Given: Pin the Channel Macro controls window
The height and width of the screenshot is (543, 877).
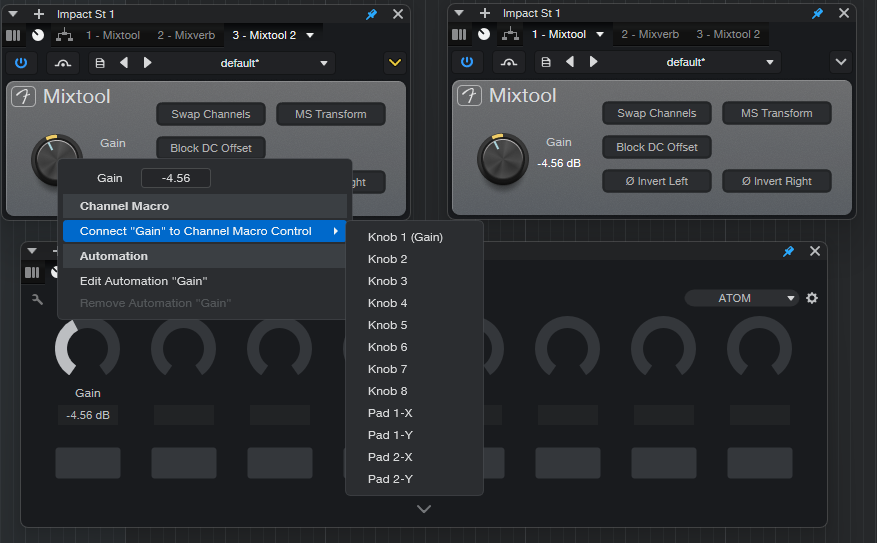Looking at the screenshot, I should (x=789, y=251).
